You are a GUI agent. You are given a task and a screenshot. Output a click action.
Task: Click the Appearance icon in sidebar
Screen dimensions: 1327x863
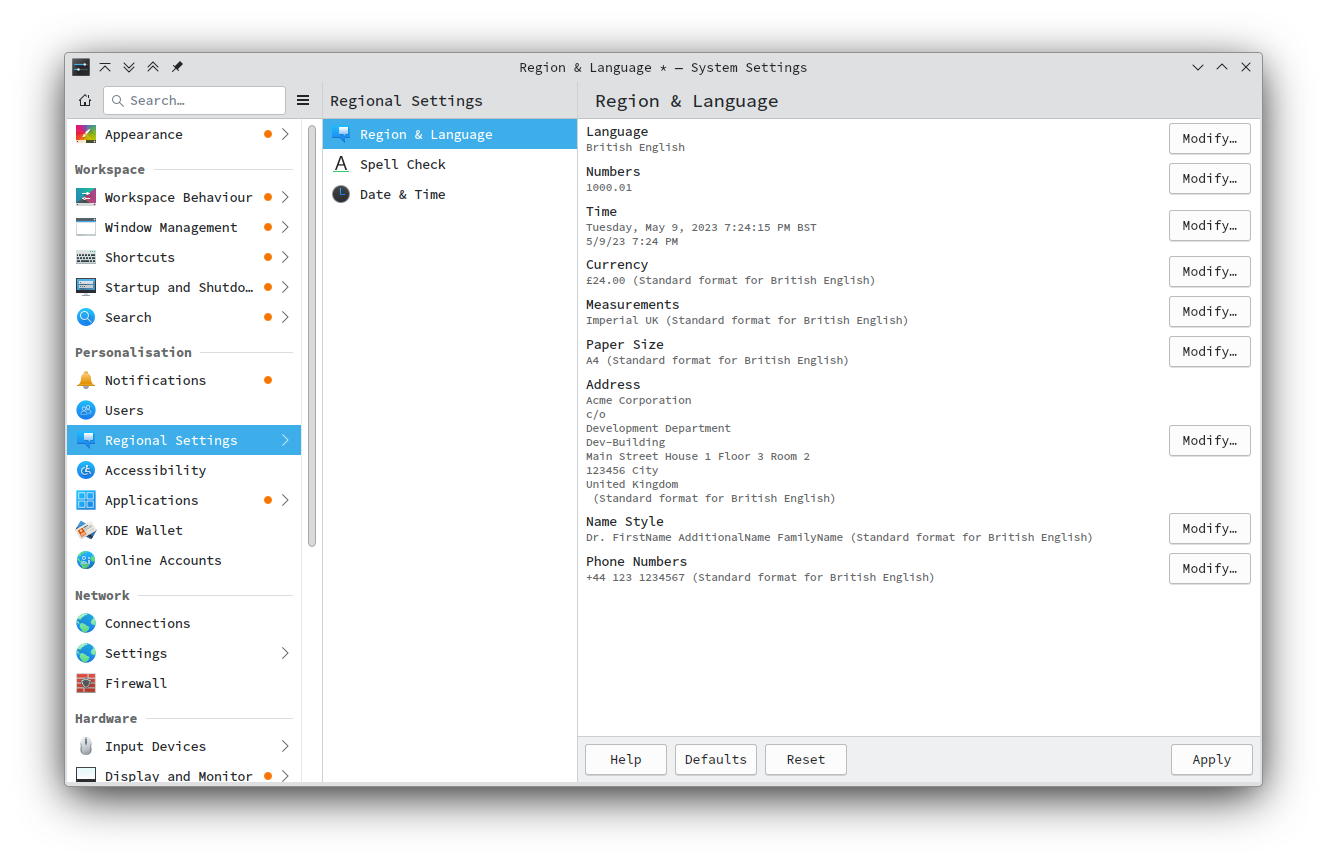point(86,134)
